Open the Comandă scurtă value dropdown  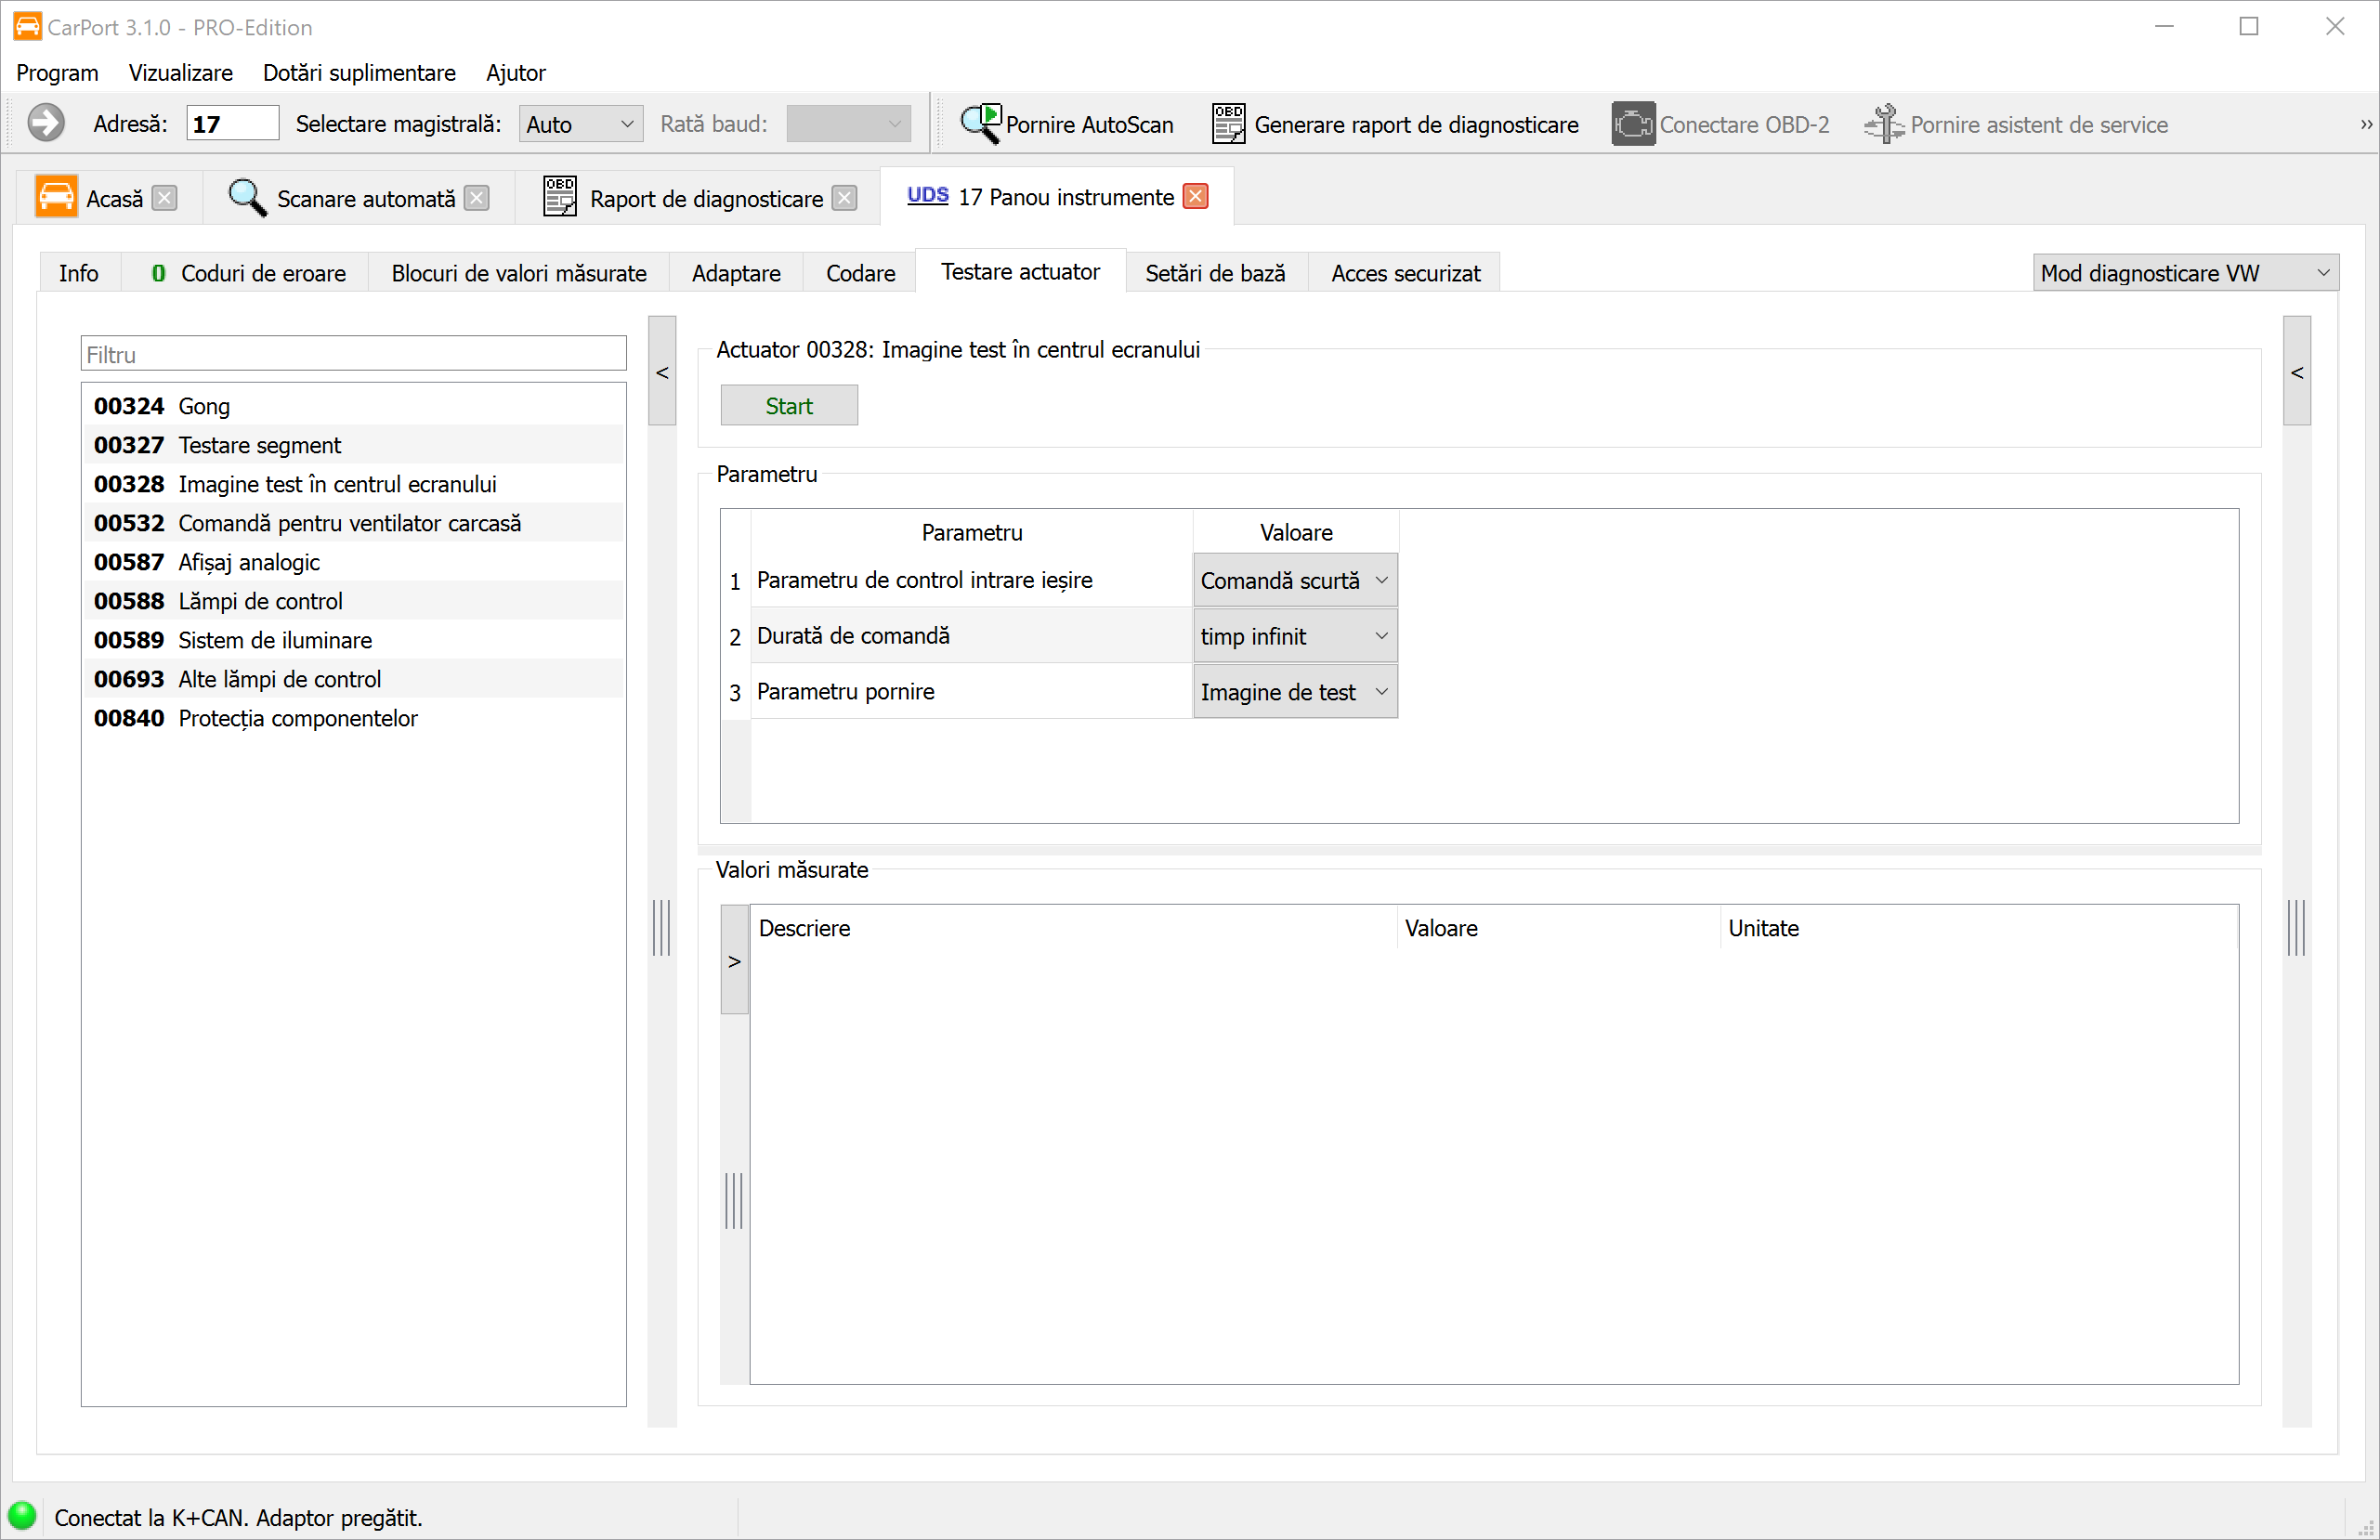click(x=1295, y=581)
